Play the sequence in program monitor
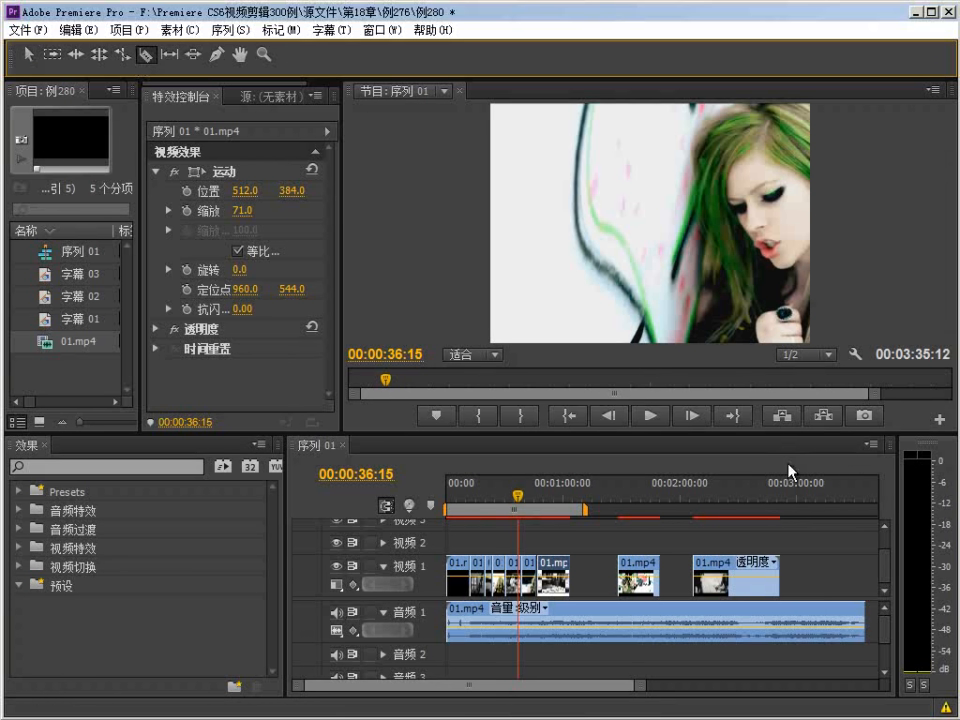 (x=650, y=416)
